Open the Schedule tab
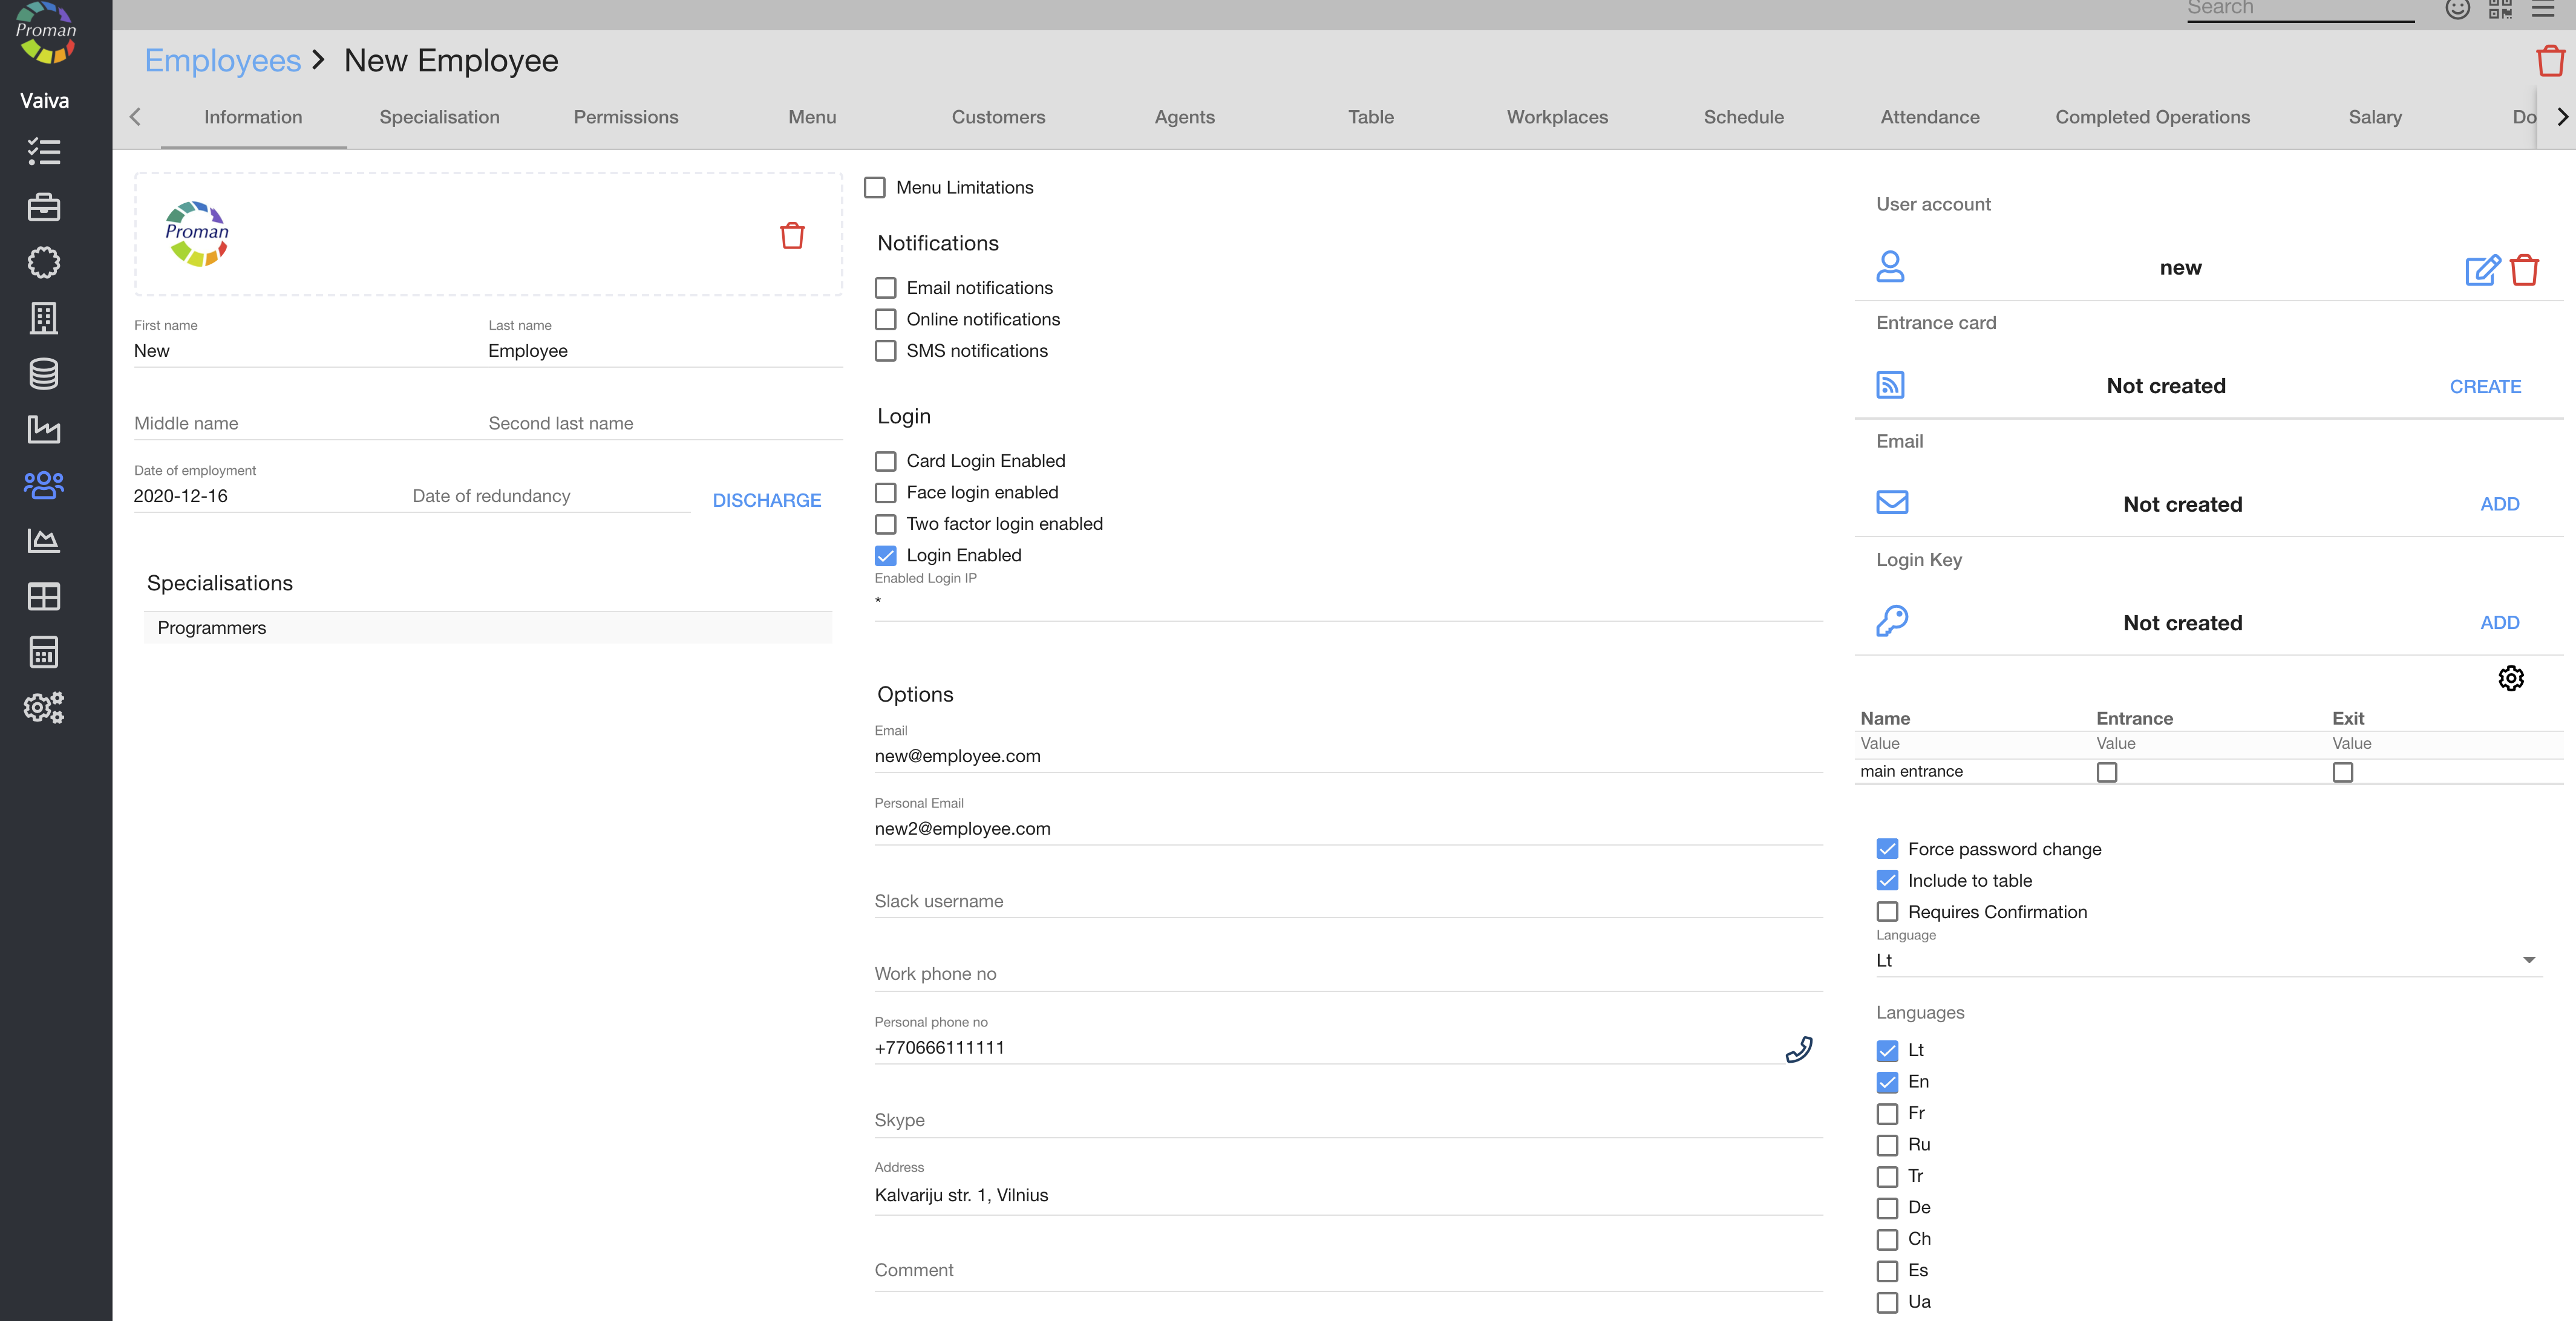The image size is (2576, 1321). pyautogui.click(x=1743, y=117)
